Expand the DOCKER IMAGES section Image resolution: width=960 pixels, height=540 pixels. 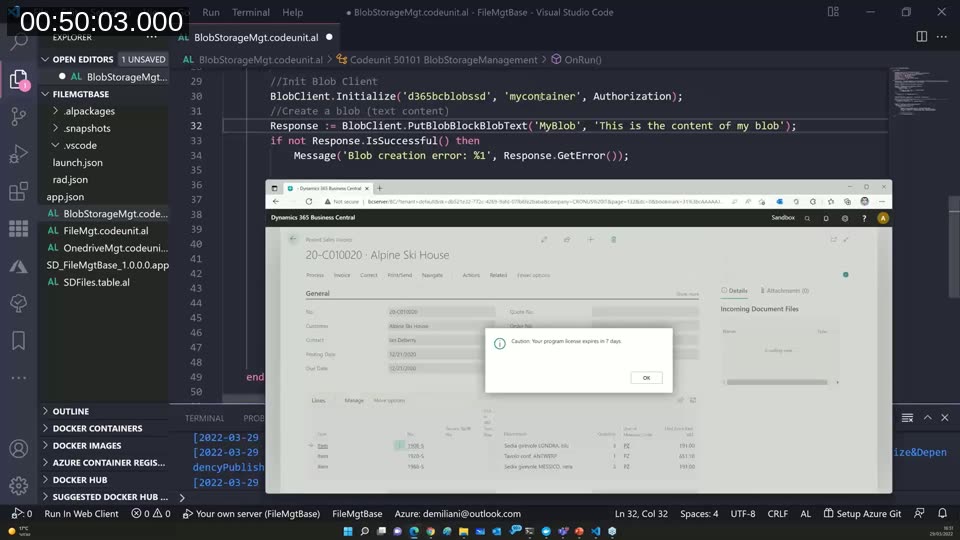tap(87, 446)
